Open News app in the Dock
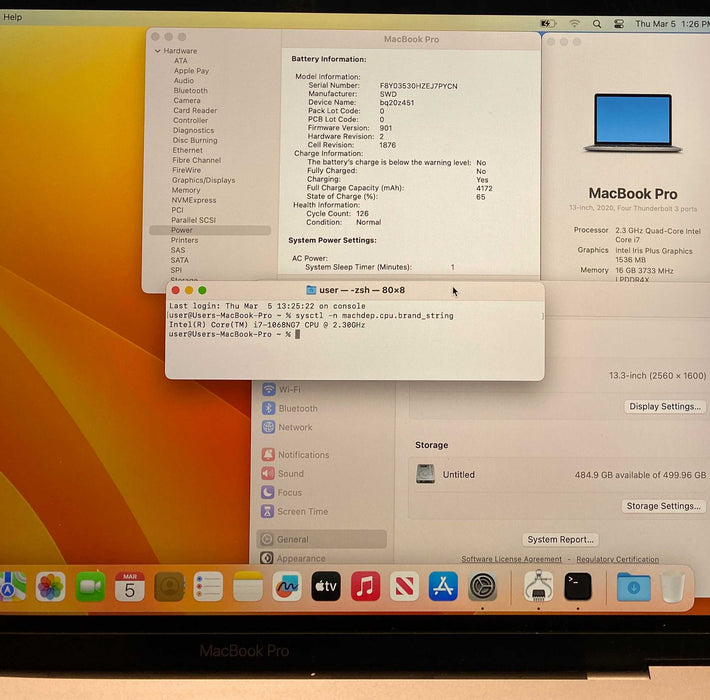Screen dimensions: 710x700 click(404, 586)
